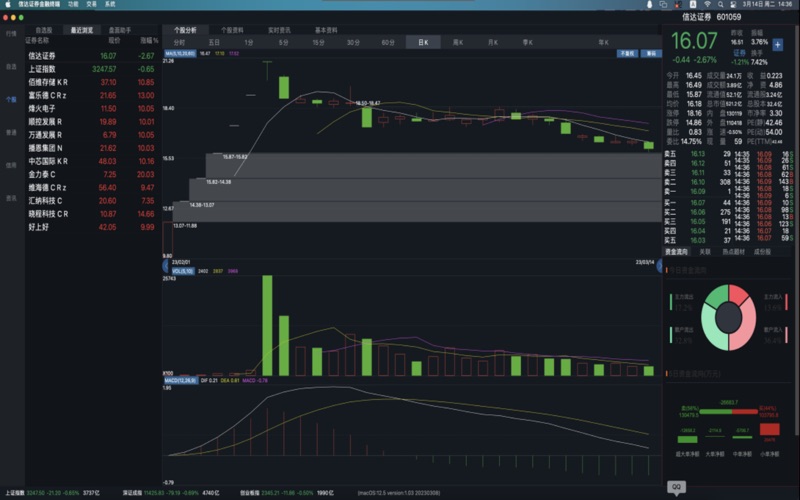This screenshot has width=800, height=500.
Task: Select 烽火电子 in the recent list
Action: (x=93, y=109)
